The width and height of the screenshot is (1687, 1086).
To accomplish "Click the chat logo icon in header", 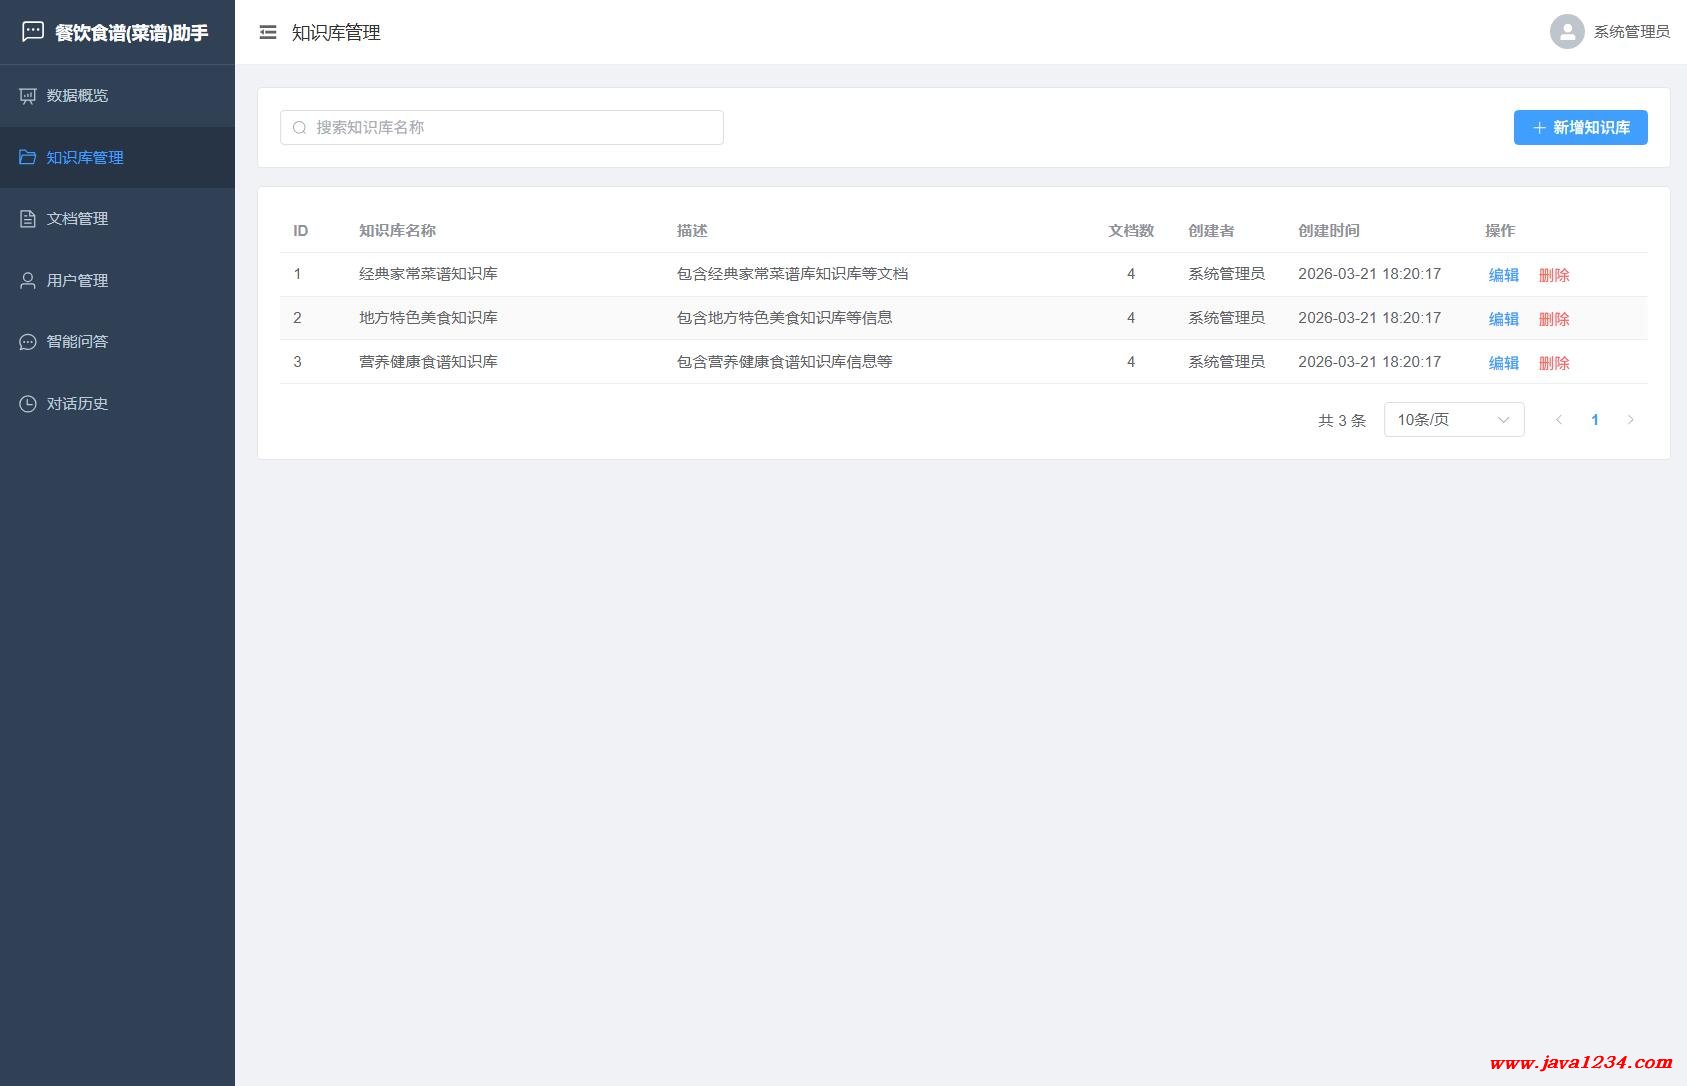I will click(x=33, y=32).
